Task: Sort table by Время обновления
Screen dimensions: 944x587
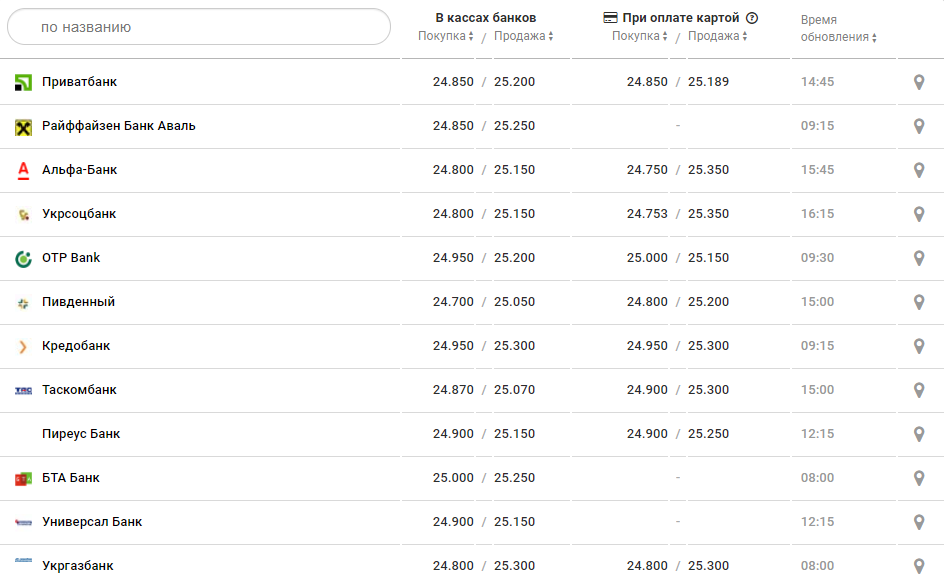Action: pos(838,37)
